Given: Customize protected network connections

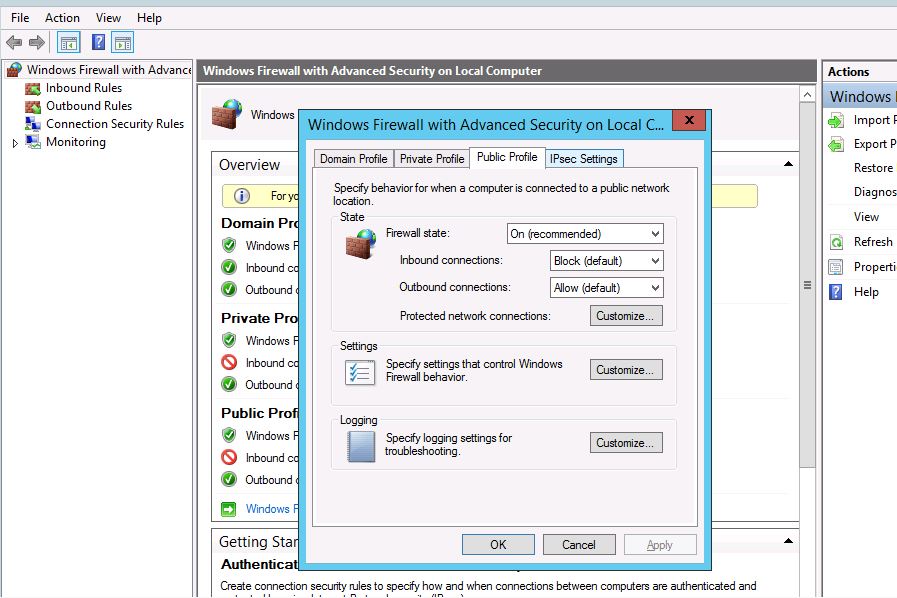Looking at the screenshot, I should click(x=626, y=316).
